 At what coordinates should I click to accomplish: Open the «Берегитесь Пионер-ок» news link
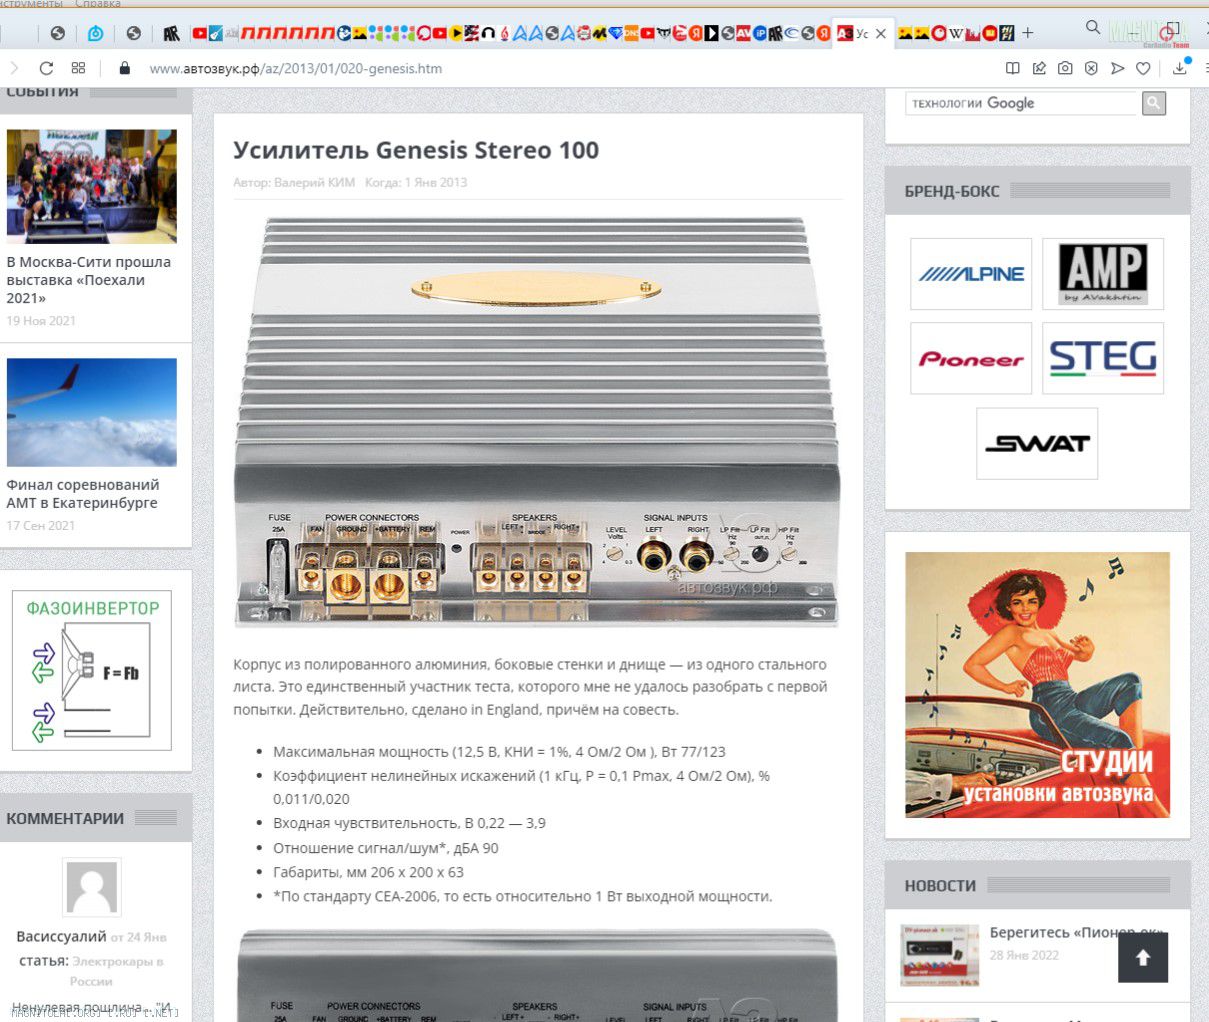coord(1076,932)
